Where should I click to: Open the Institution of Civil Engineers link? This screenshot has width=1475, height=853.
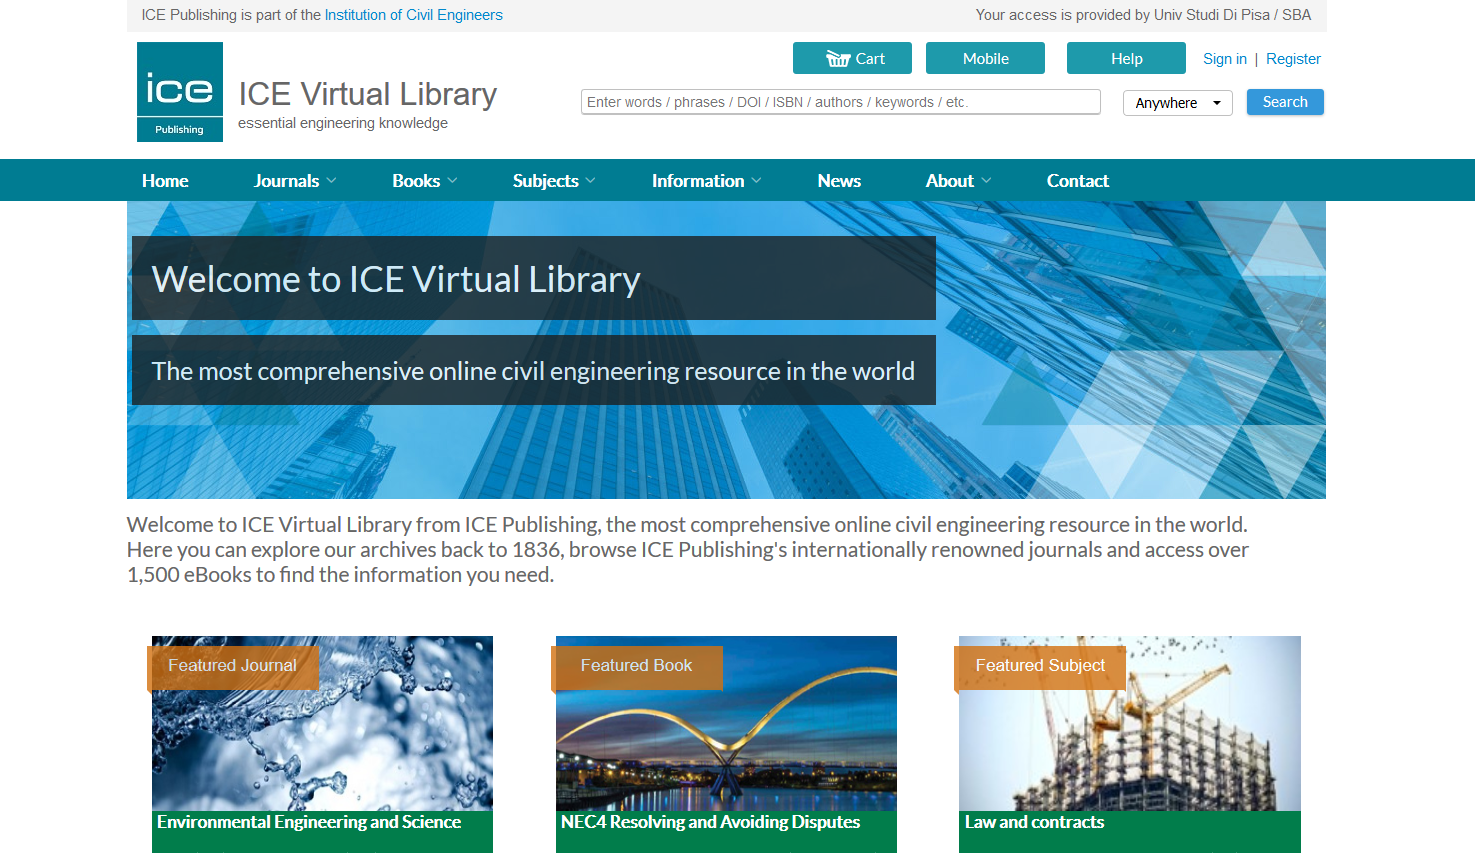(x=413, y=15)
